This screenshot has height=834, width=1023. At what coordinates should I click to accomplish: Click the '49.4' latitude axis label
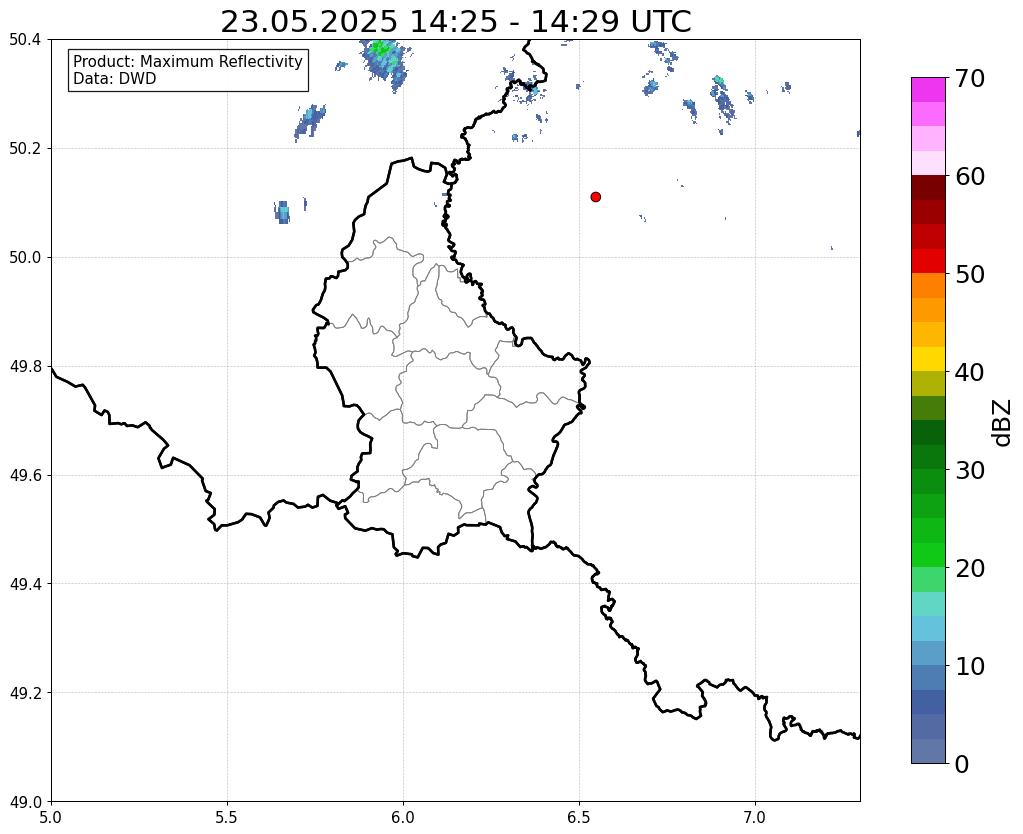pos(25,584)
